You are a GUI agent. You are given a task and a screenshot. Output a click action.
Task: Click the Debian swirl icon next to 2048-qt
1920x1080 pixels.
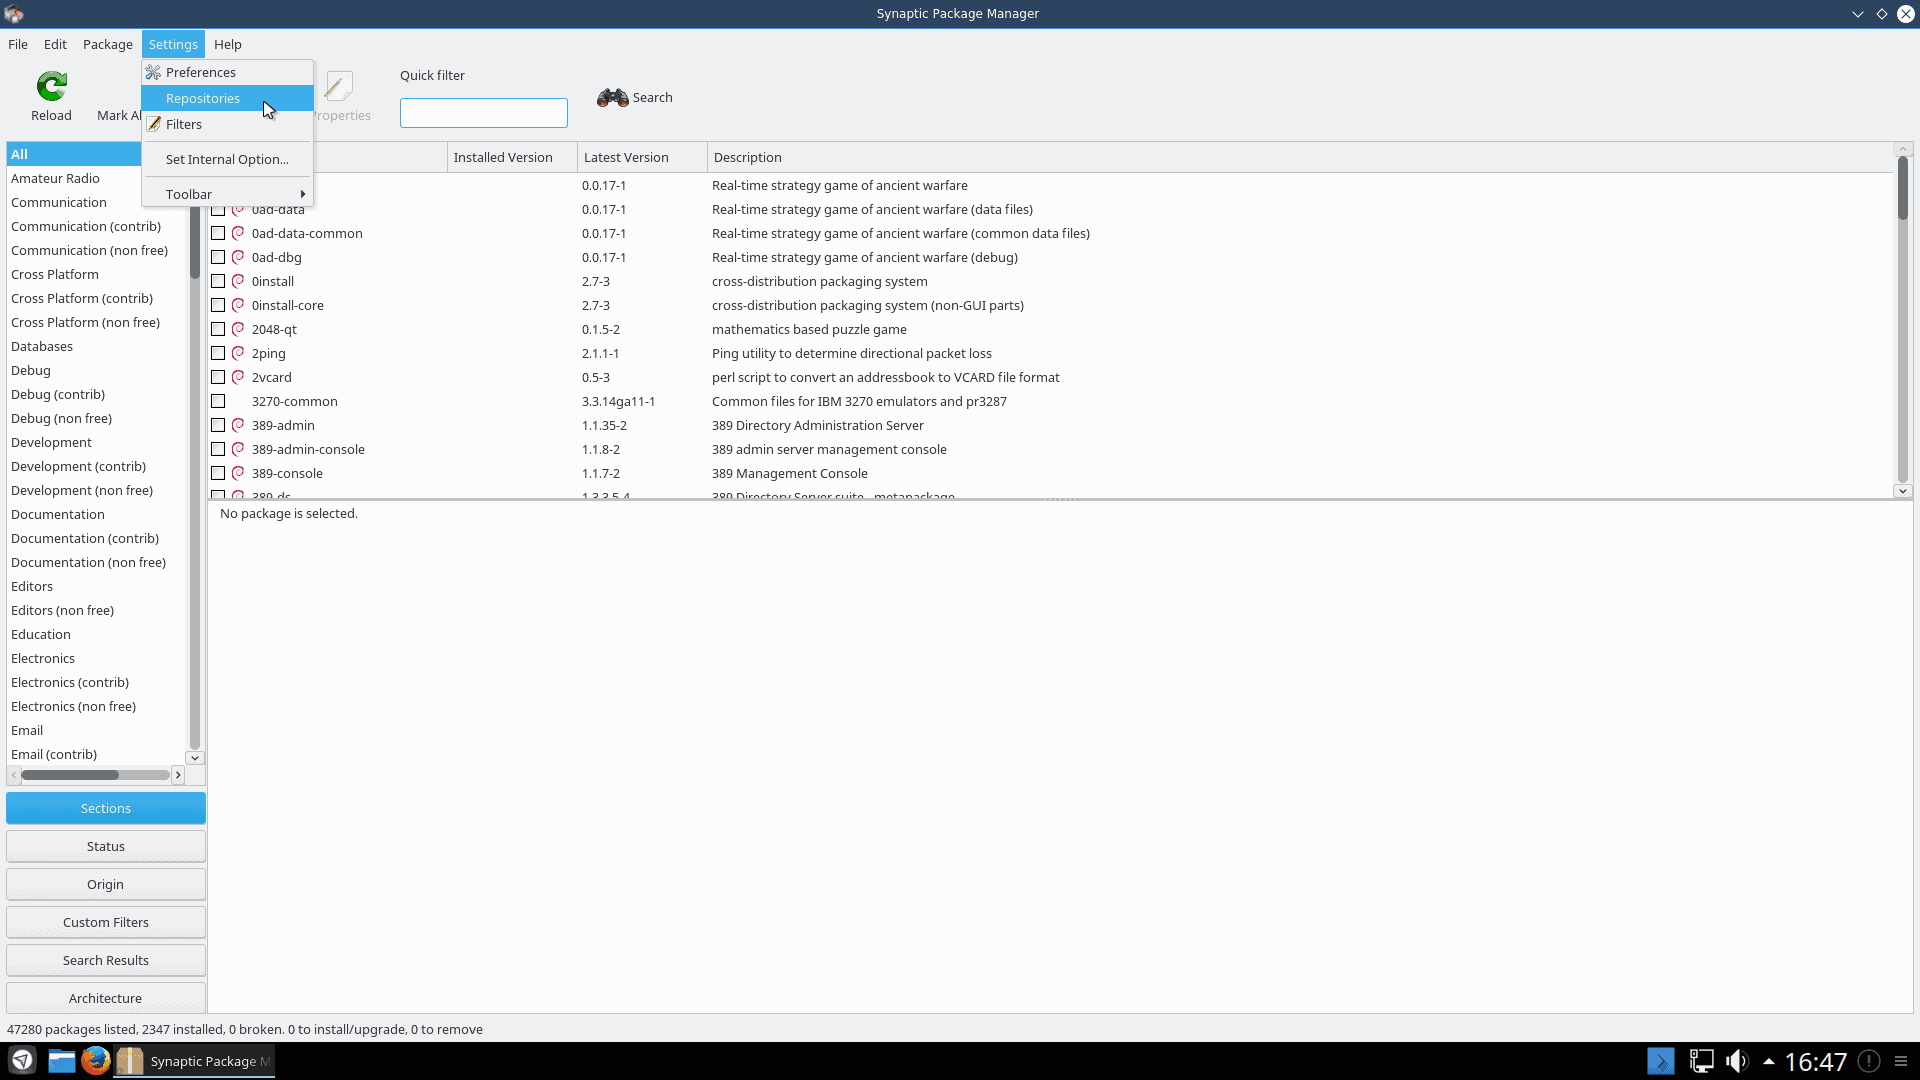click(x=238, y=329)
